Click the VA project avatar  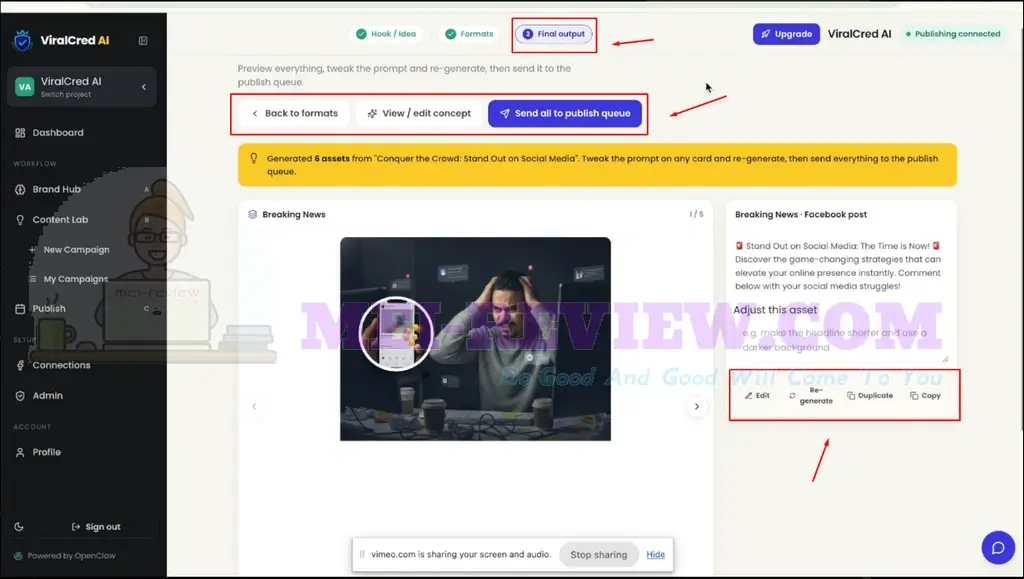pyautogui.click(x=24, y=86)
